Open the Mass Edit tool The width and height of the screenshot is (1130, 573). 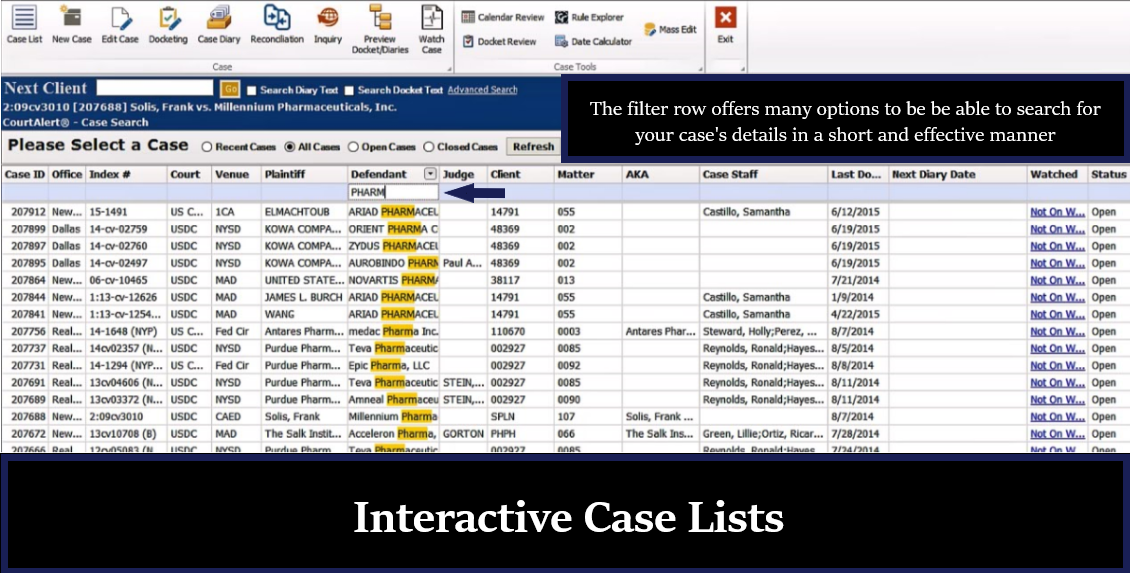point(669,30)
